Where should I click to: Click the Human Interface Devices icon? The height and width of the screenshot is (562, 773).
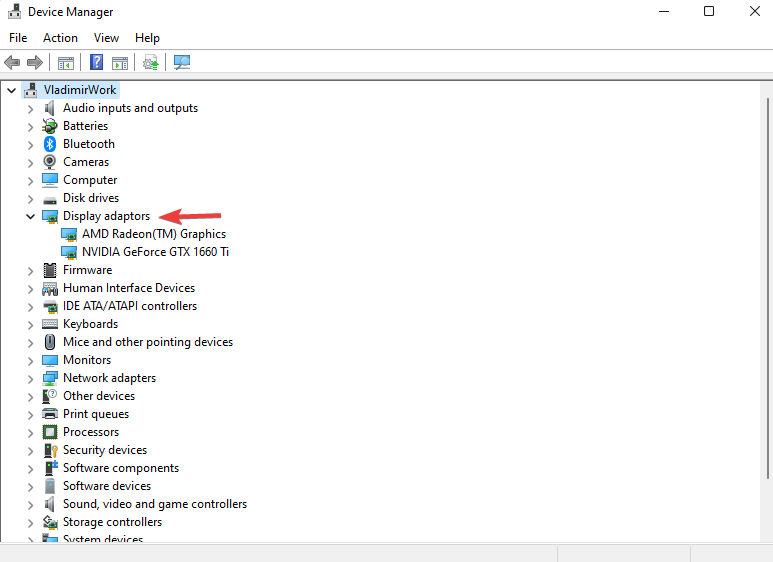[x=50, y=288]
